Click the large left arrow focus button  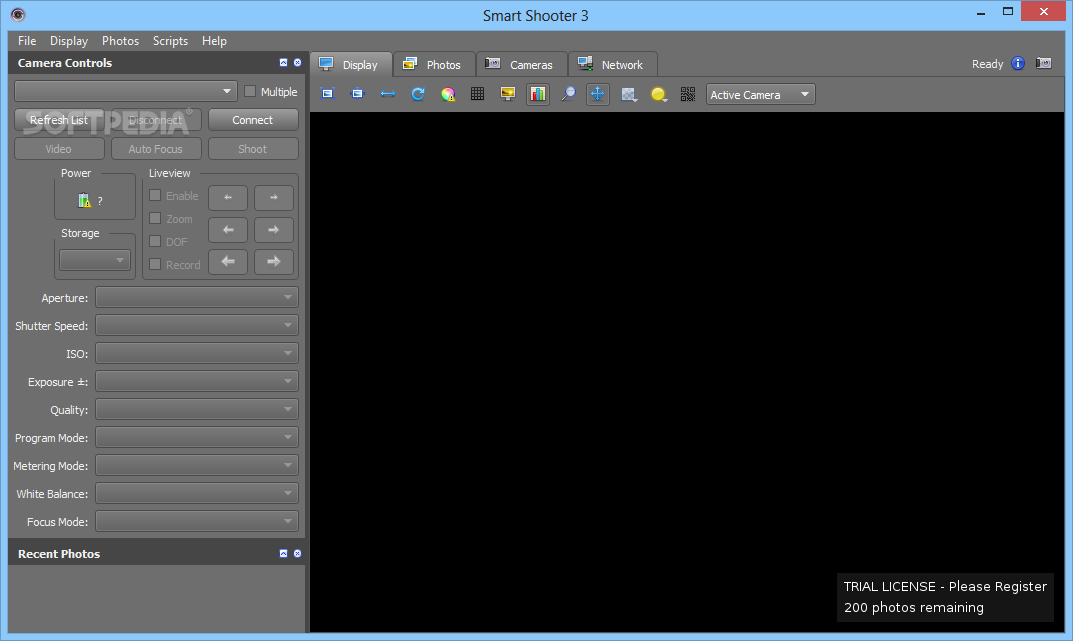(228, 261)
